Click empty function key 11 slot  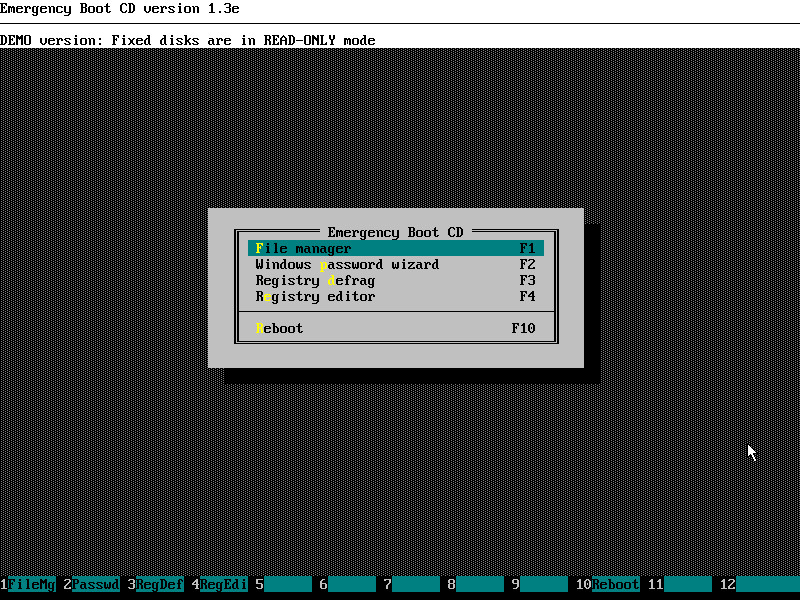tap(688, 584)
